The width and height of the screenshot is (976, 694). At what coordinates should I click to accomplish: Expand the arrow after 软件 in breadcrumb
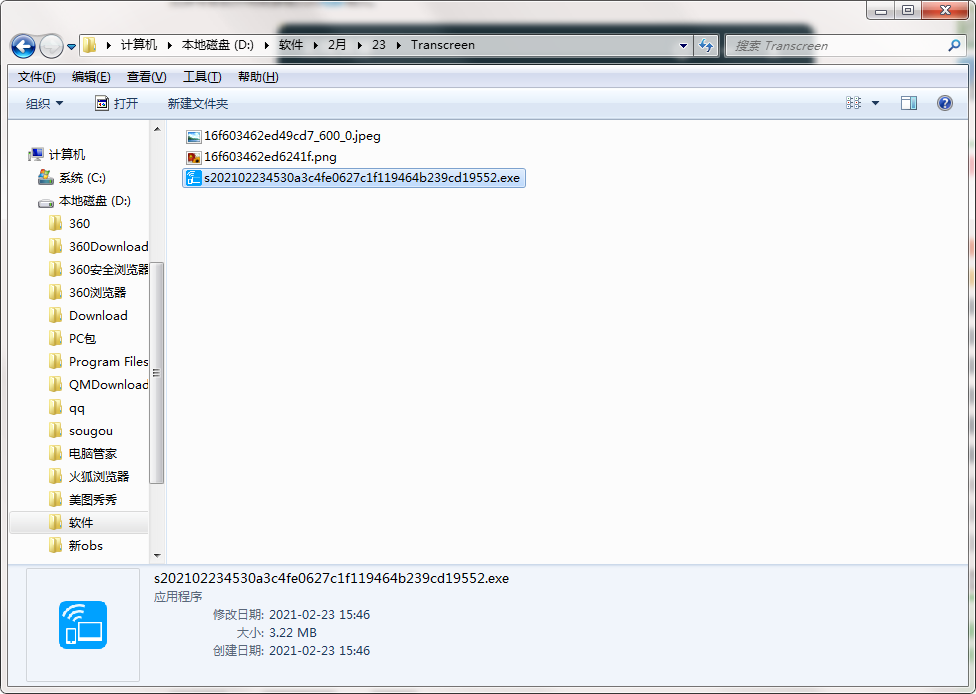click(x=316, y=45)
